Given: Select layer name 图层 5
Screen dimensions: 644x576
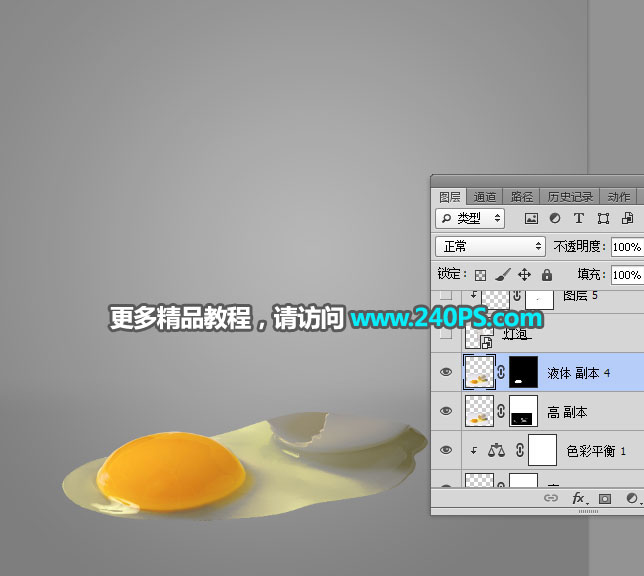Looking at the screenshot, I should pos(580,296).
